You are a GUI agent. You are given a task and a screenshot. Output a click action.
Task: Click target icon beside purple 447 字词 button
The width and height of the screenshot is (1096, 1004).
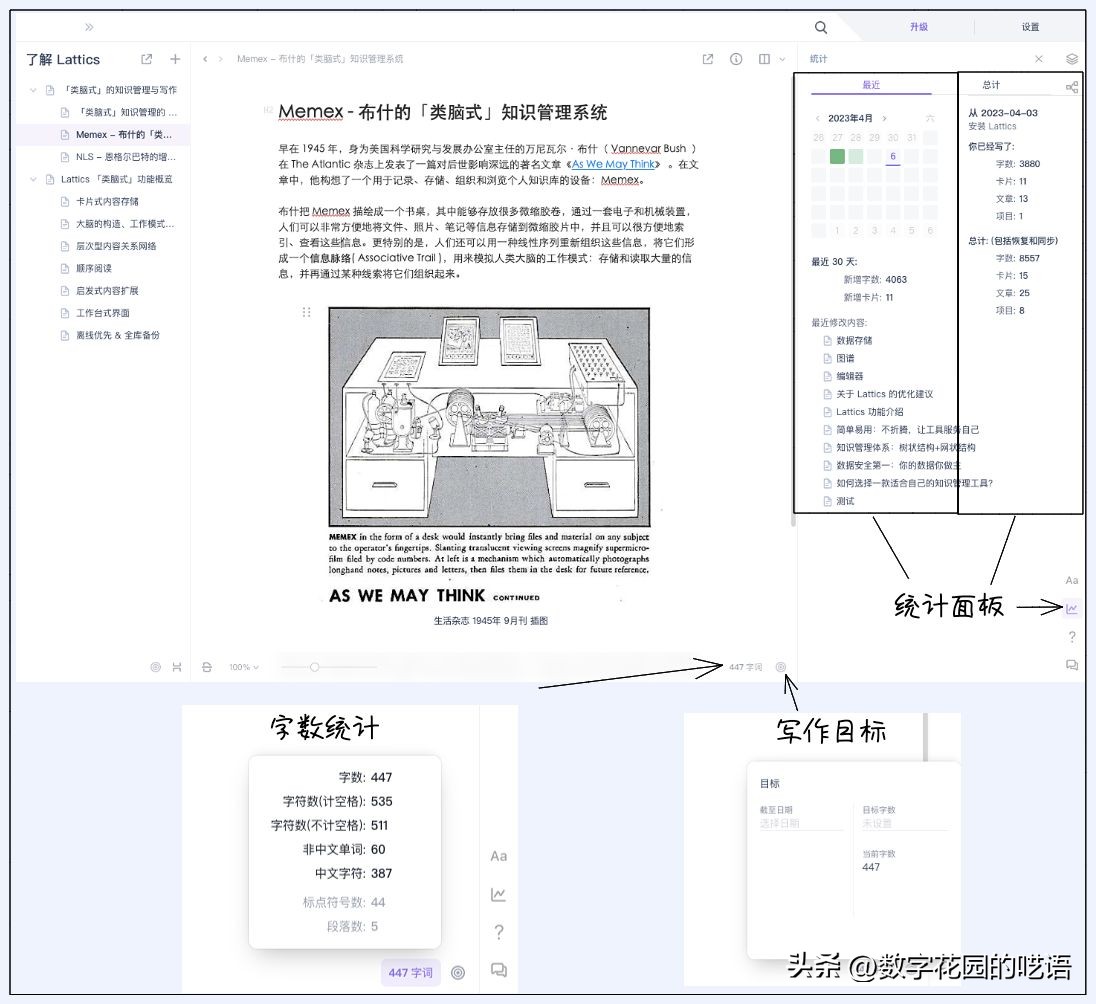(x=458, y=973)
